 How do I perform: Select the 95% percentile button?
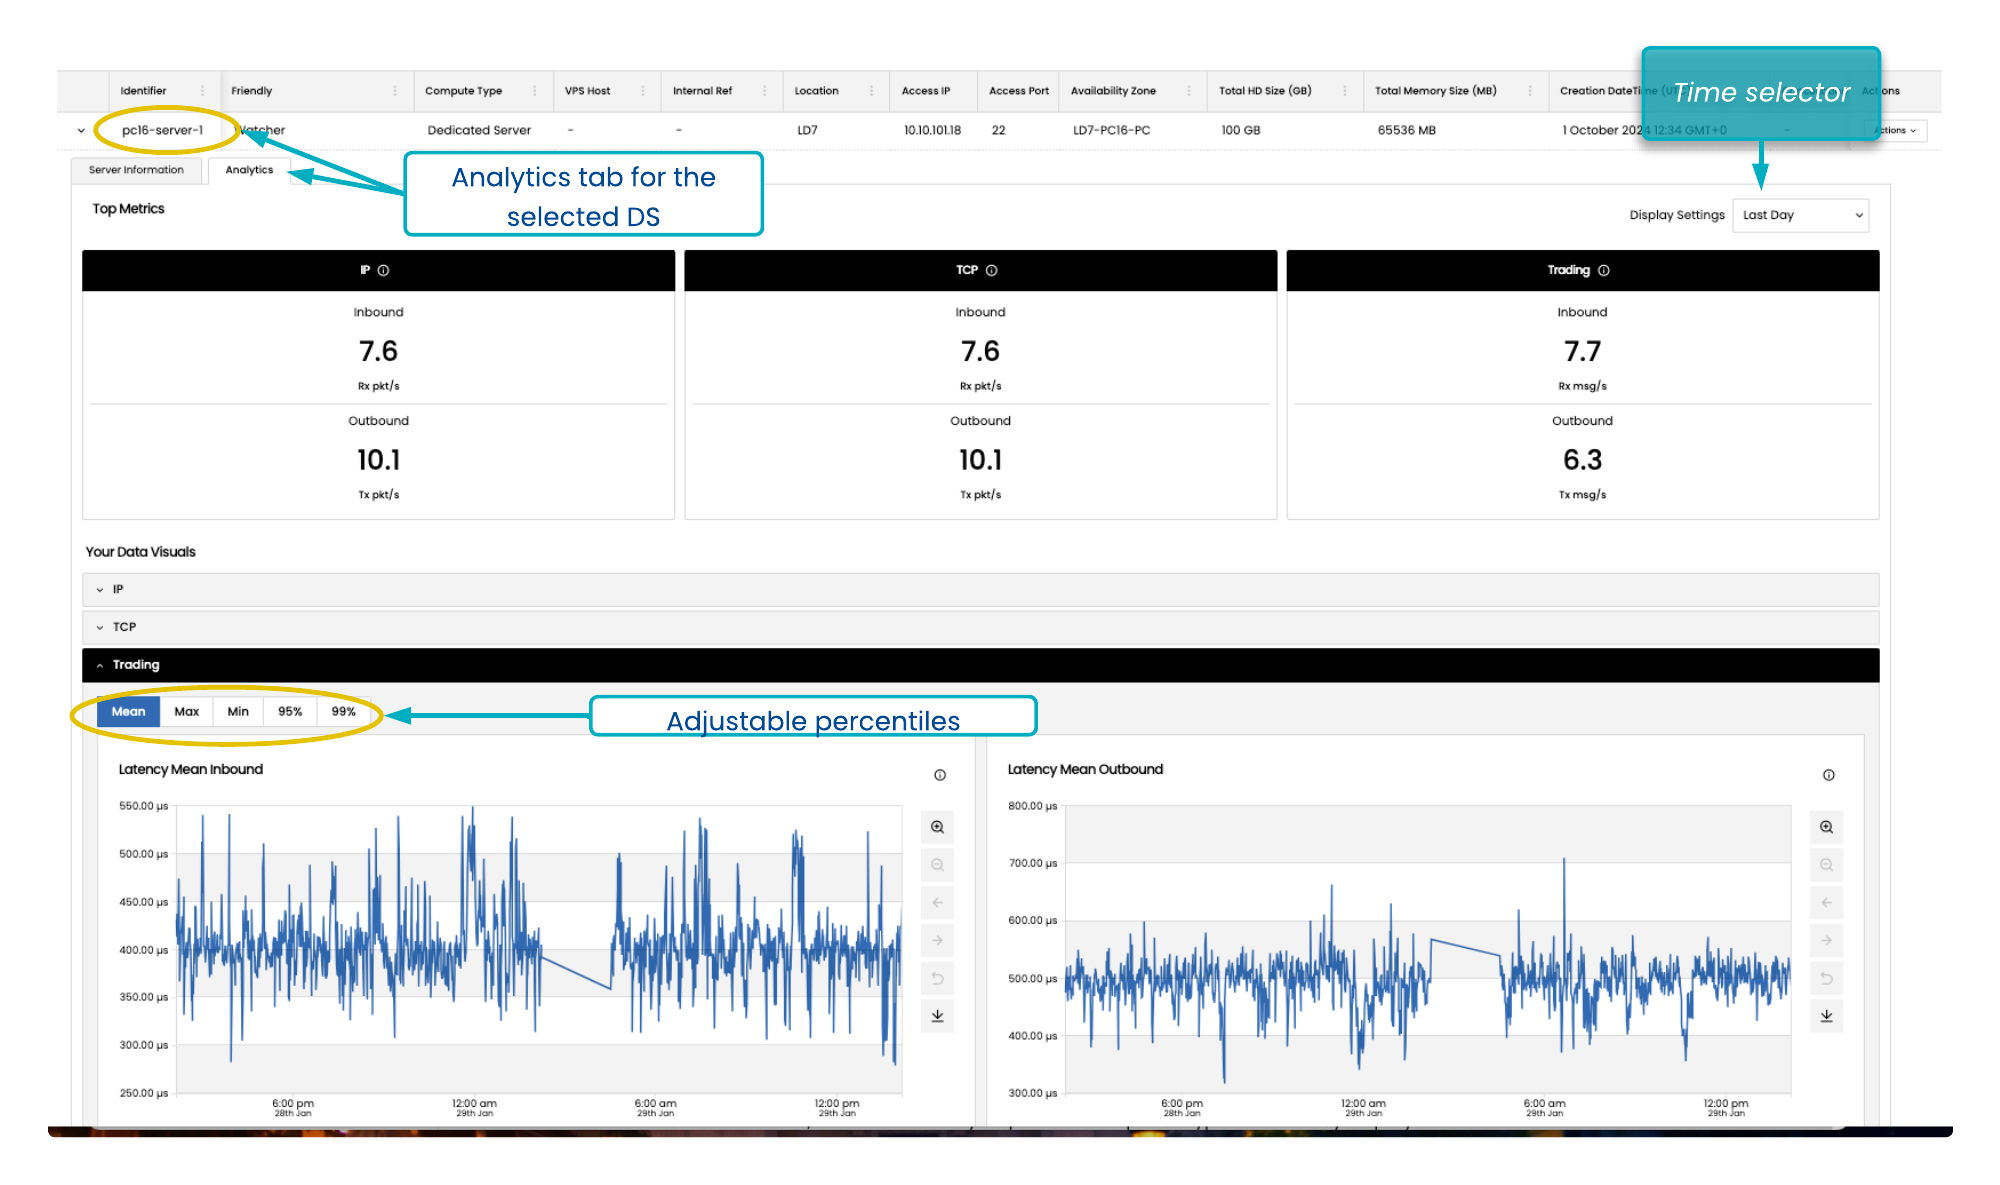290,711
